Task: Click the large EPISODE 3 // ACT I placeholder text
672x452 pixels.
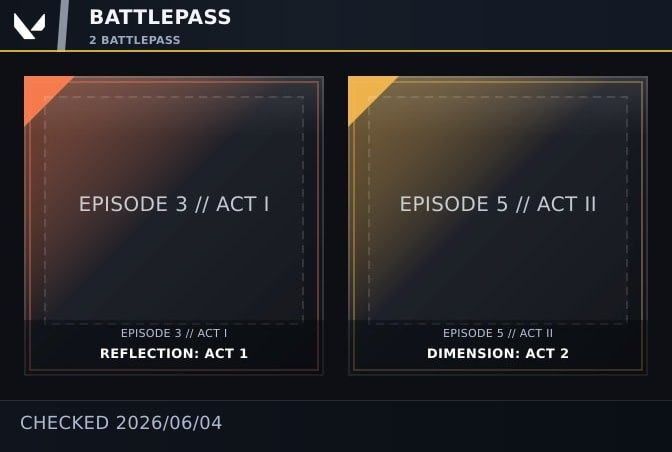Action: pos(174,204)
